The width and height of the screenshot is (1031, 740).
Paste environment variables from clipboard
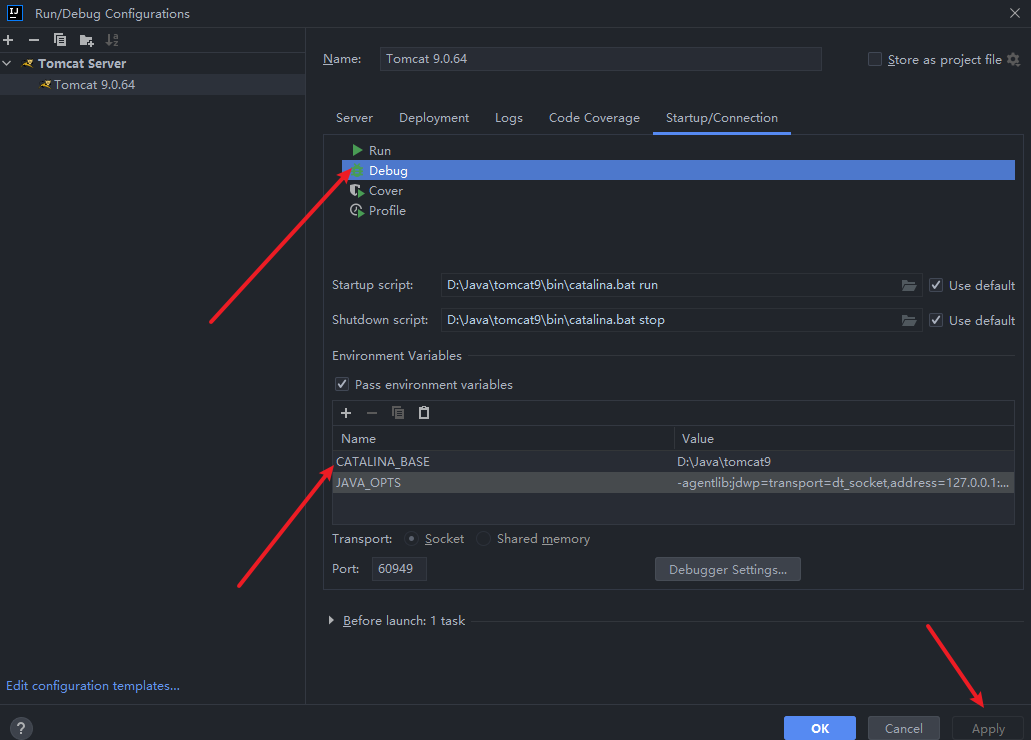coord(424,413)
